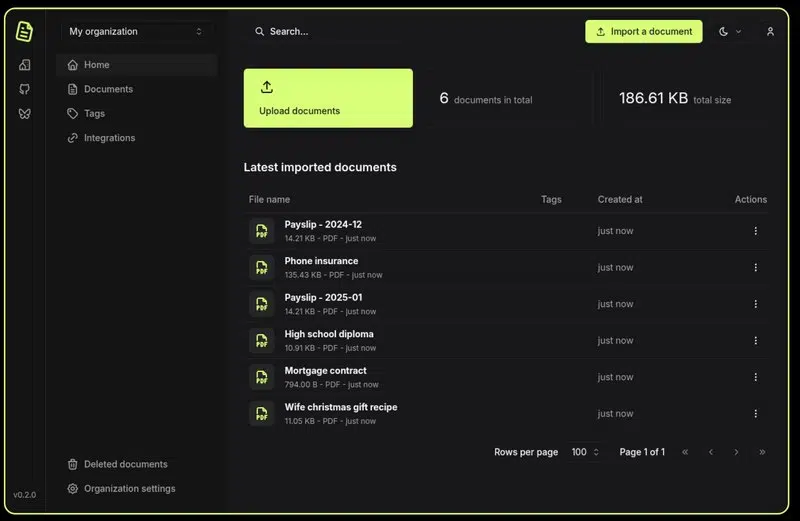Viewport: 800px width, 521px height.
Task: Open the Phone insurance document
Action: tap(321, 261)
